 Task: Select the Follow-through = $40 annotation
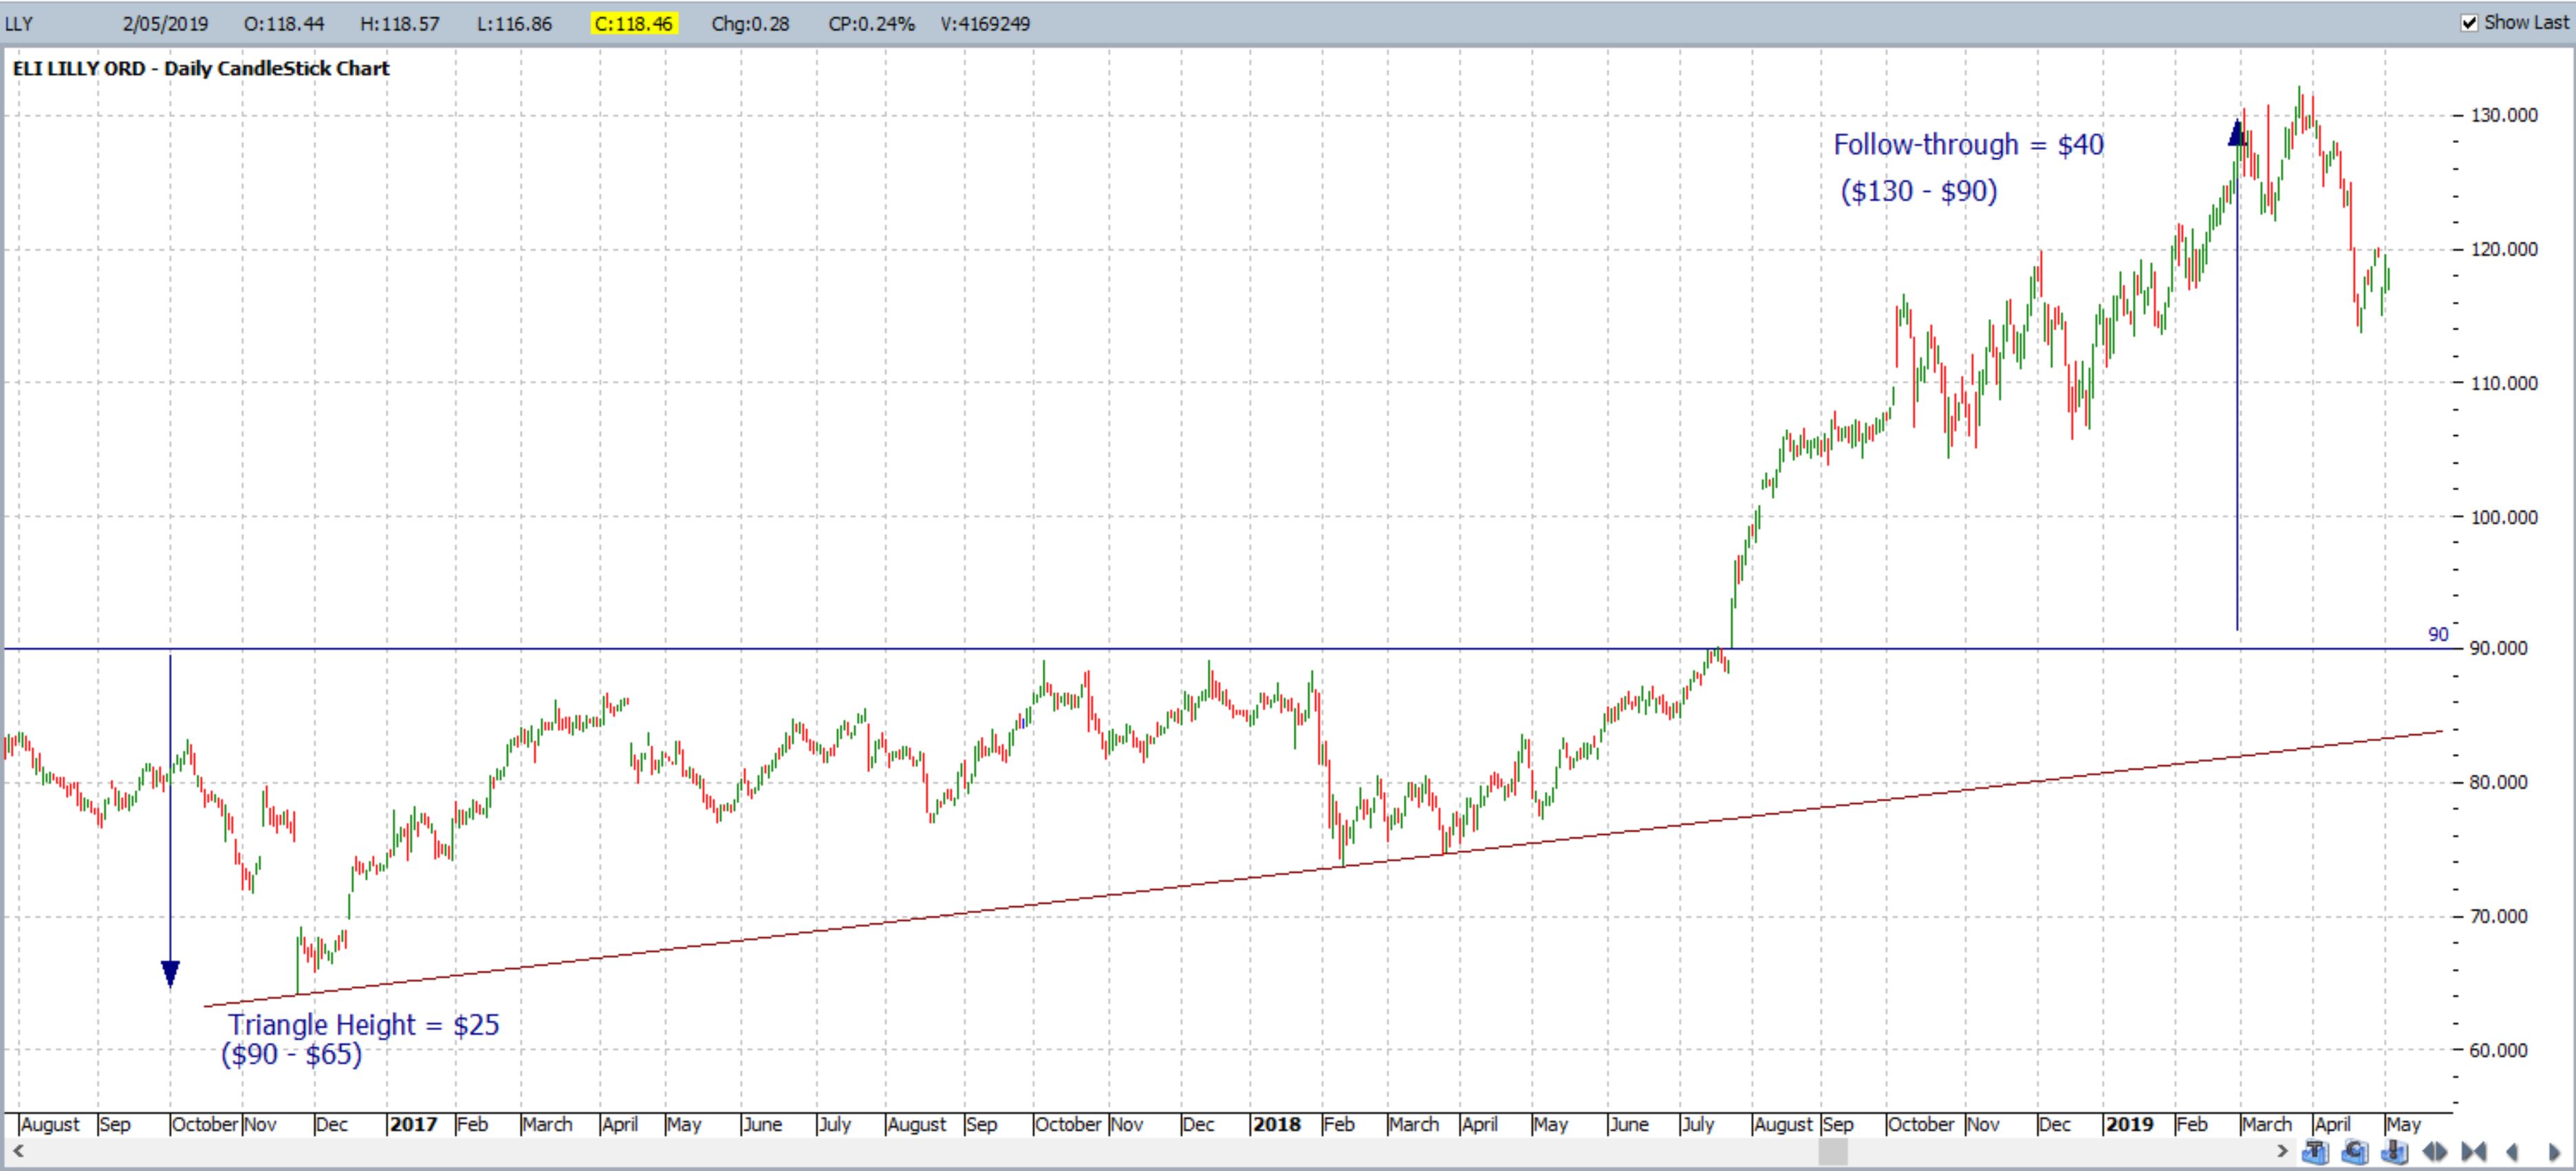click(x=1968, y=145)
